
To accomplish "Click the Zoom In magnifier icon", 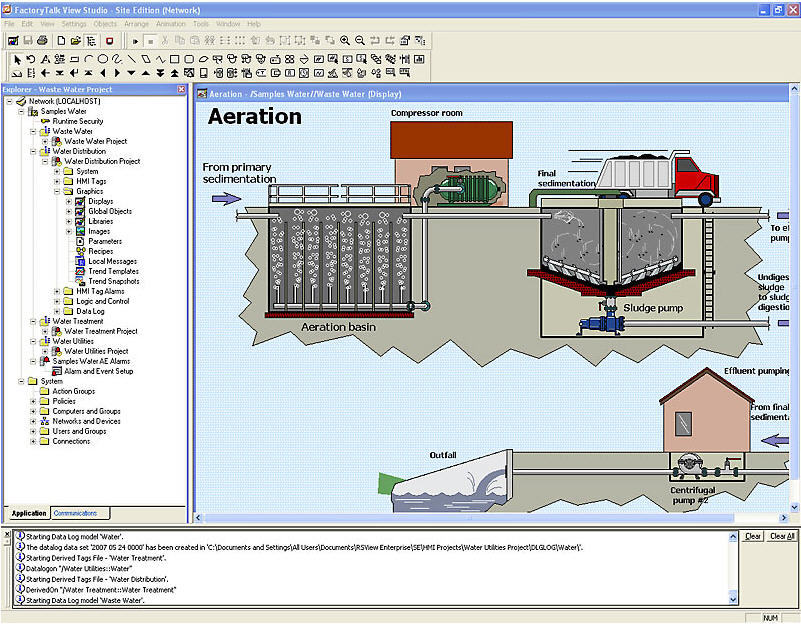I will click(345, 41).
